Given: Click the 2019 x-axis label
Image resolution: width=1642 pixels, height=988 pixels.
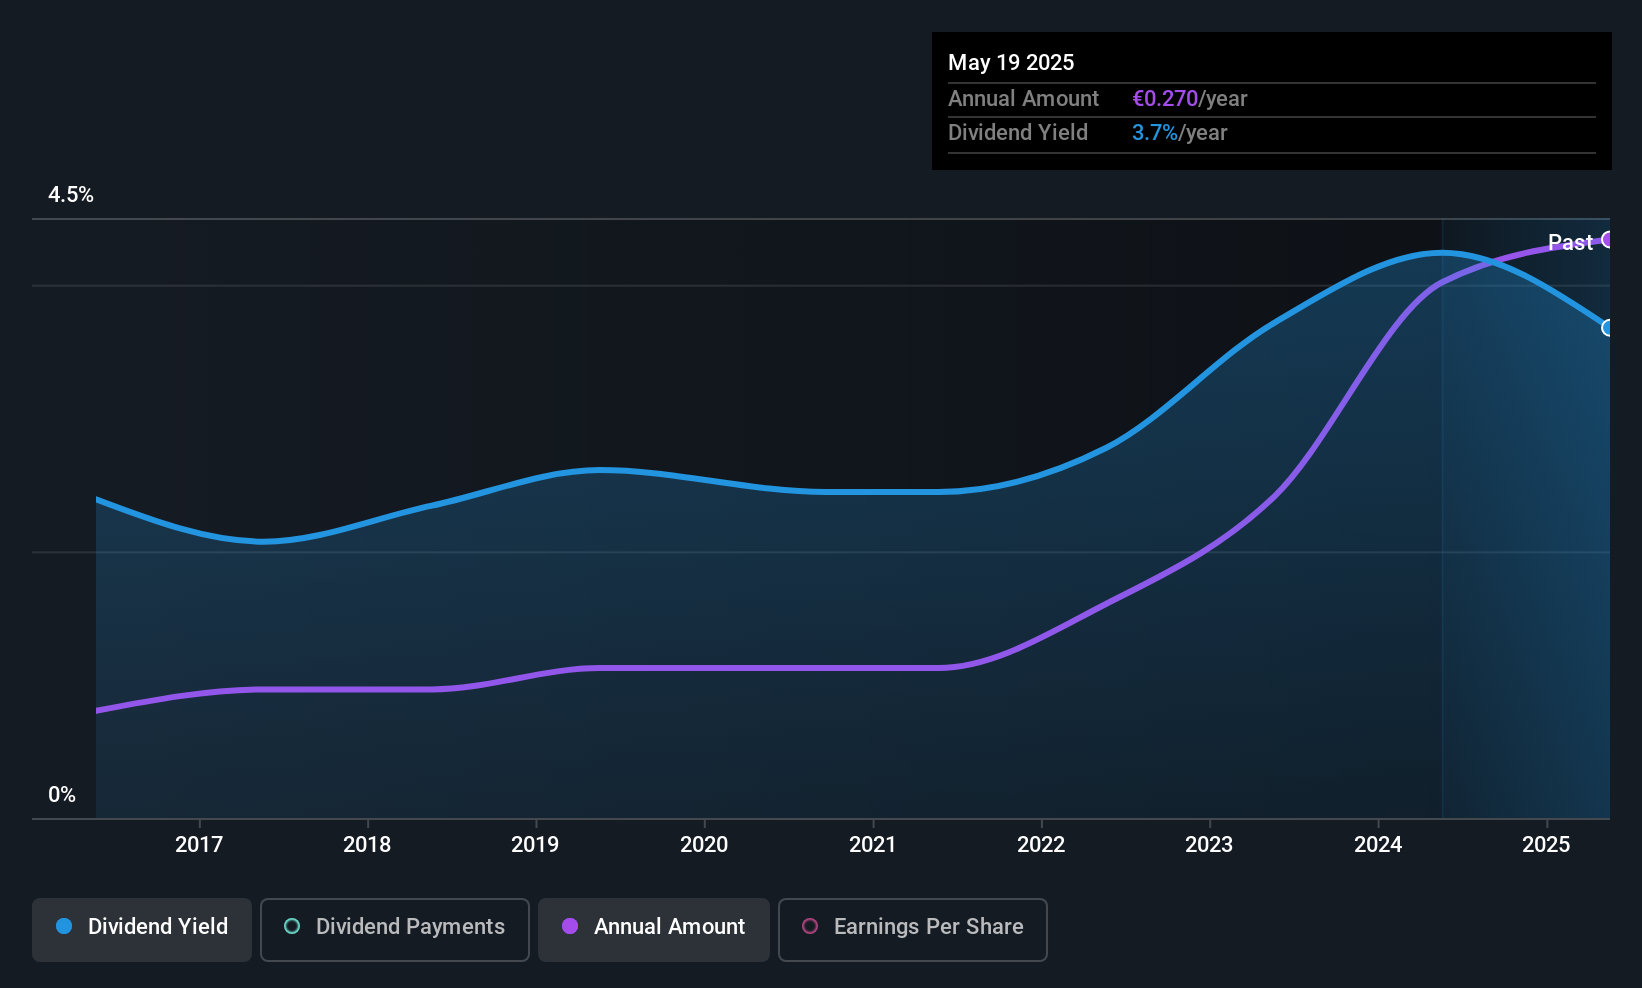Looking at the screenshot, I should [535, 844].
